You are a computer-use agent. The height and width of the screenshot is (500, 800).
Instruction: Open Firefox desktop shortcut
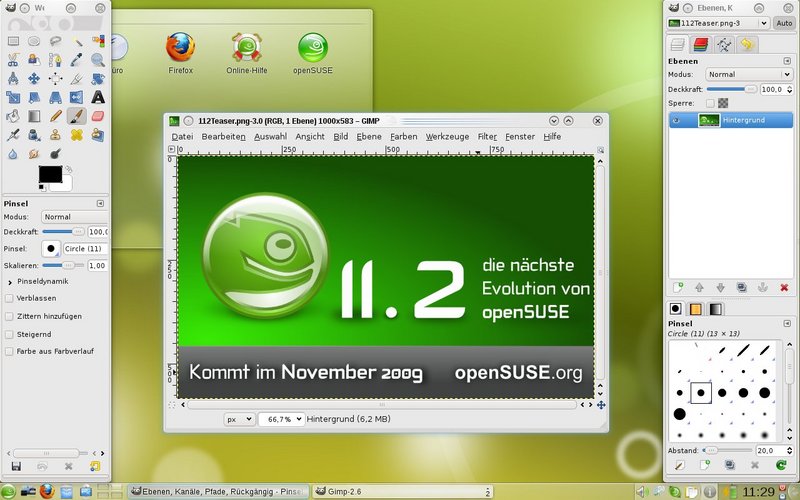[x=181, y=53]
